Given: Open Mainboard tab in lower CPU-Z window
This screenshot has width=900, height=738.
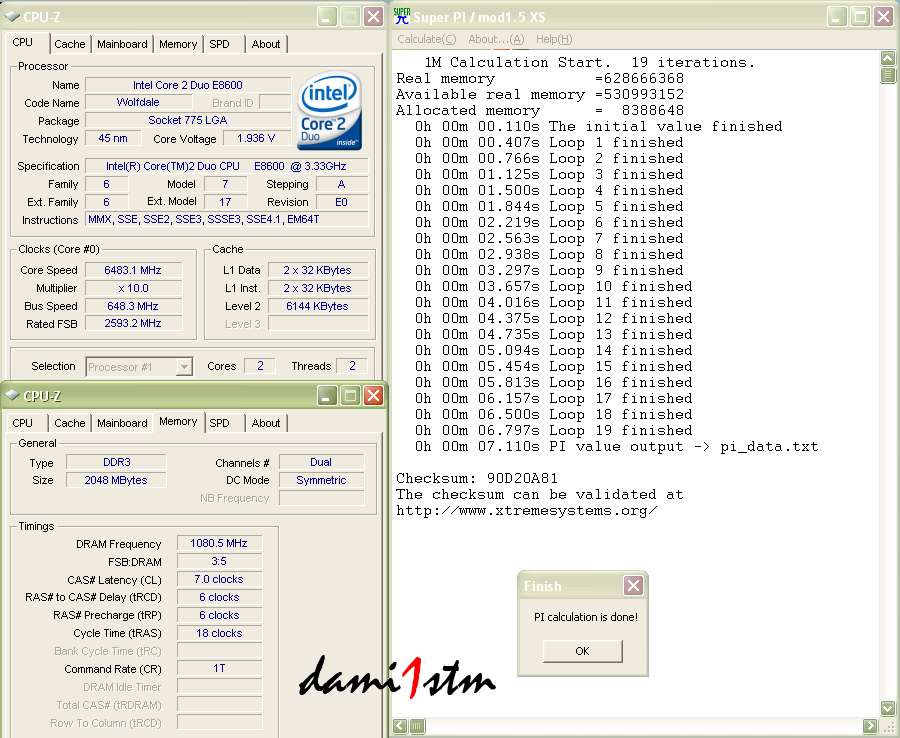Looking at the screenshot, I should (122, 423).
